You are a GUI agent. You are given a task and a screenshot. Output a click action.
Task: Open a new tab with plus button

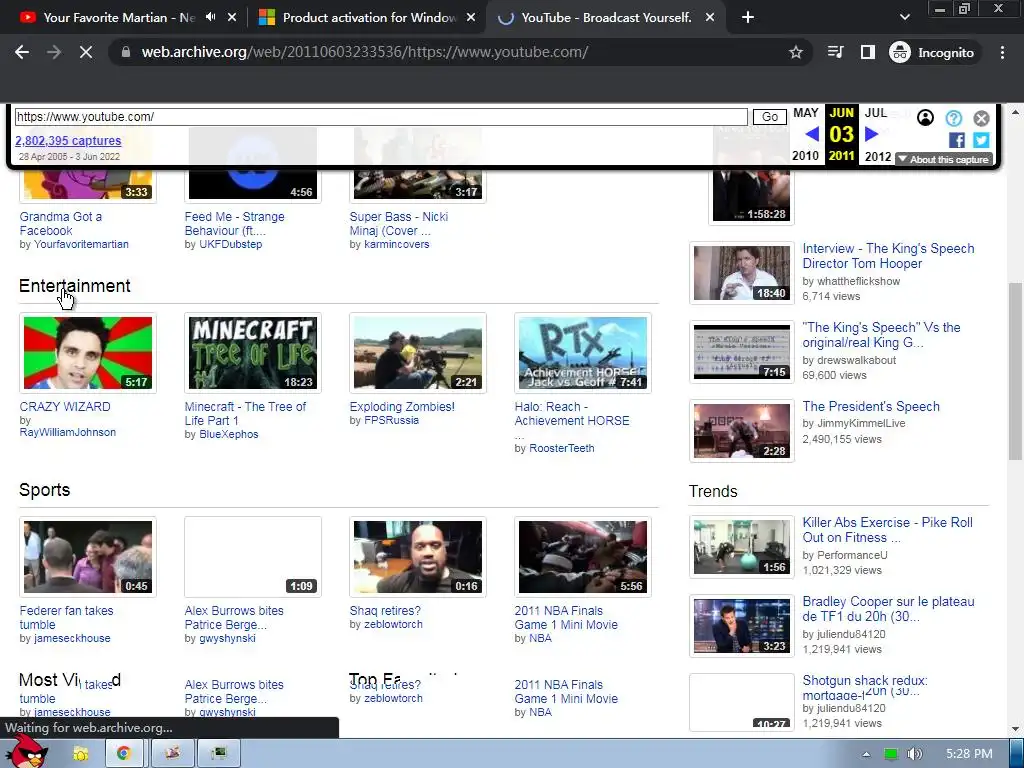[748, 18]
